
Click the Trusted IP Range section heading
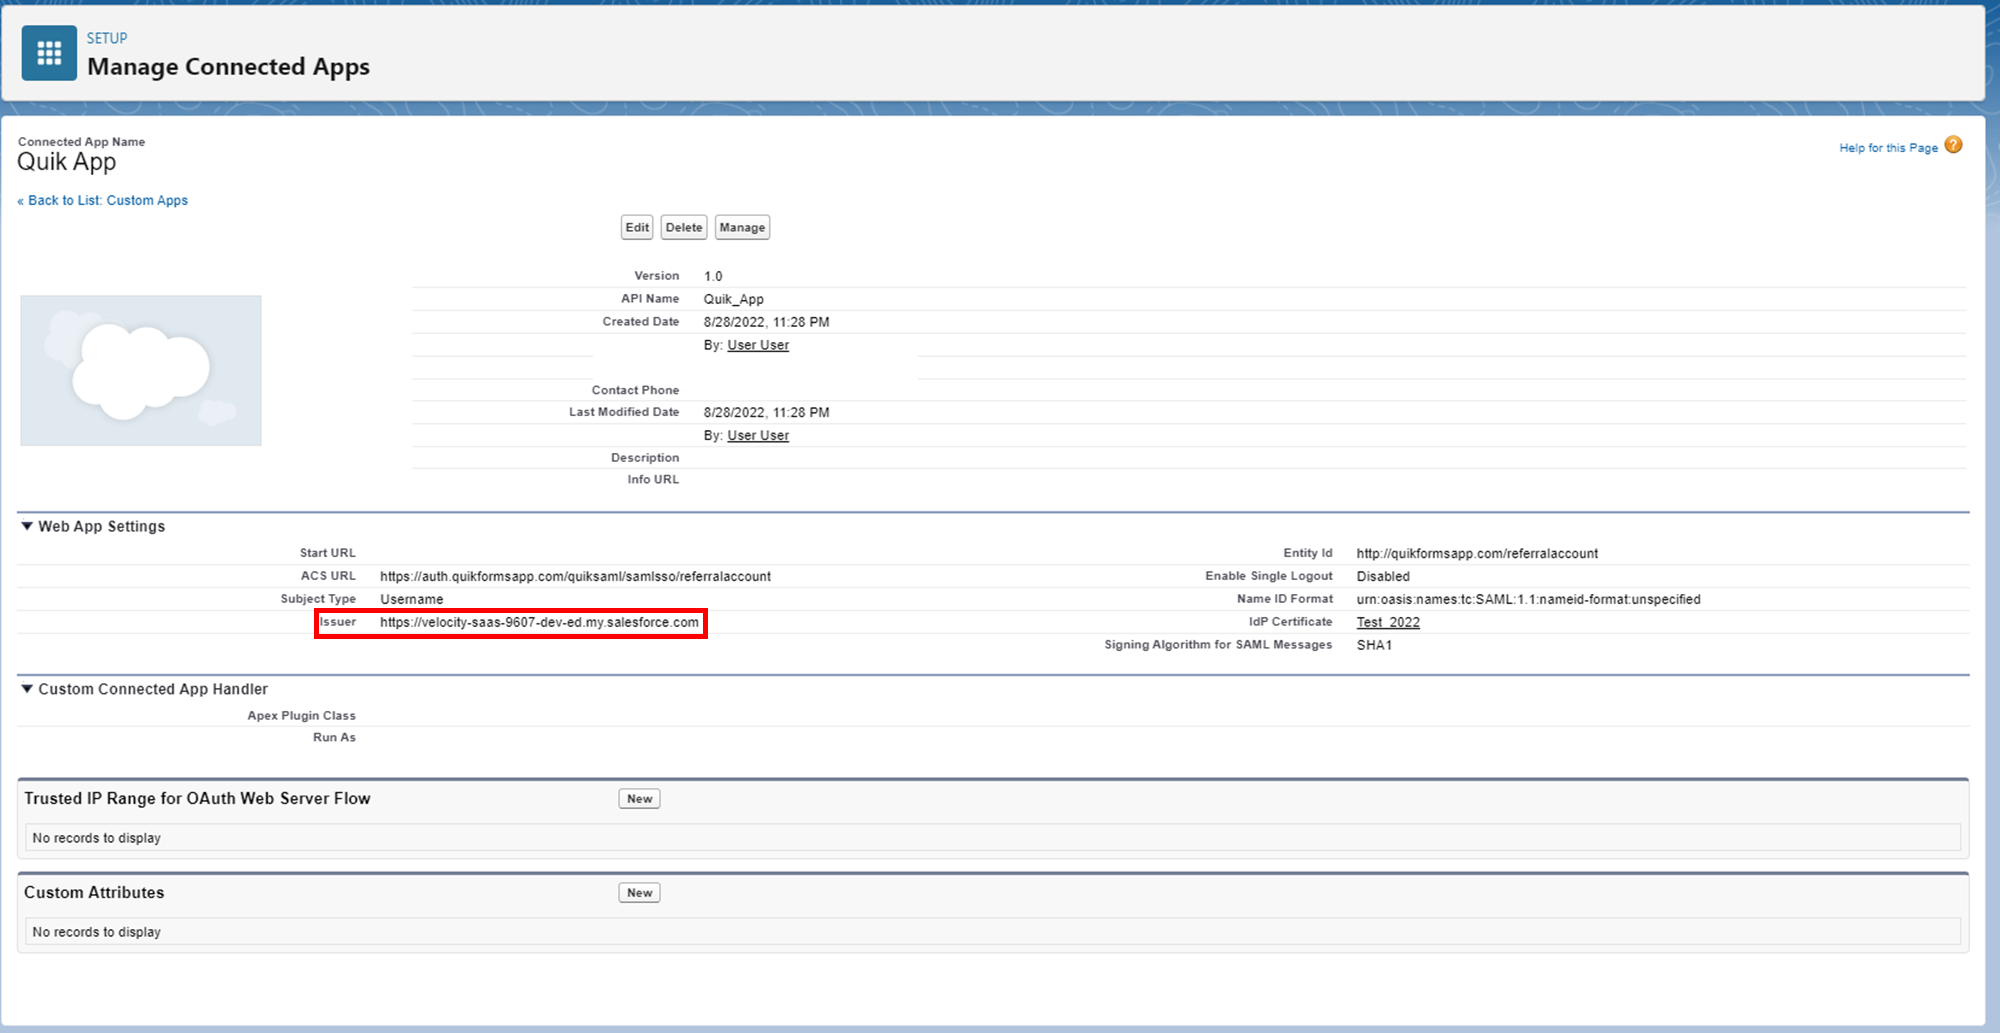[x=197, y=798]
